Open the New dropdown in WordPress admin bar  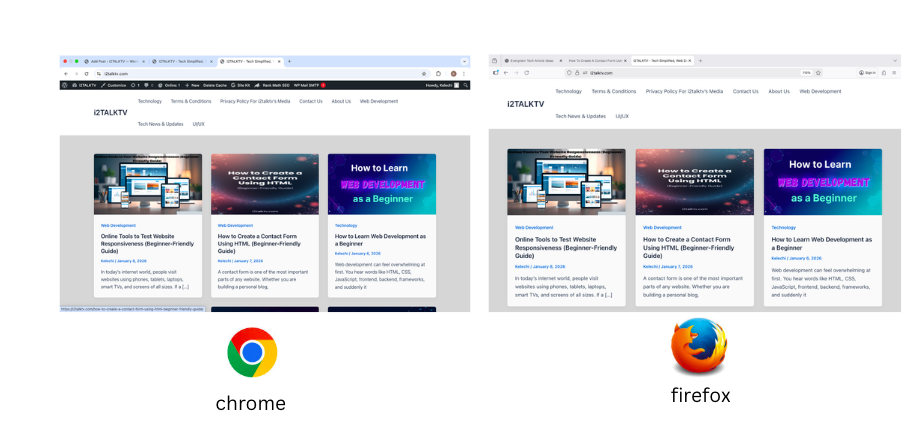[x=194, y=86]
